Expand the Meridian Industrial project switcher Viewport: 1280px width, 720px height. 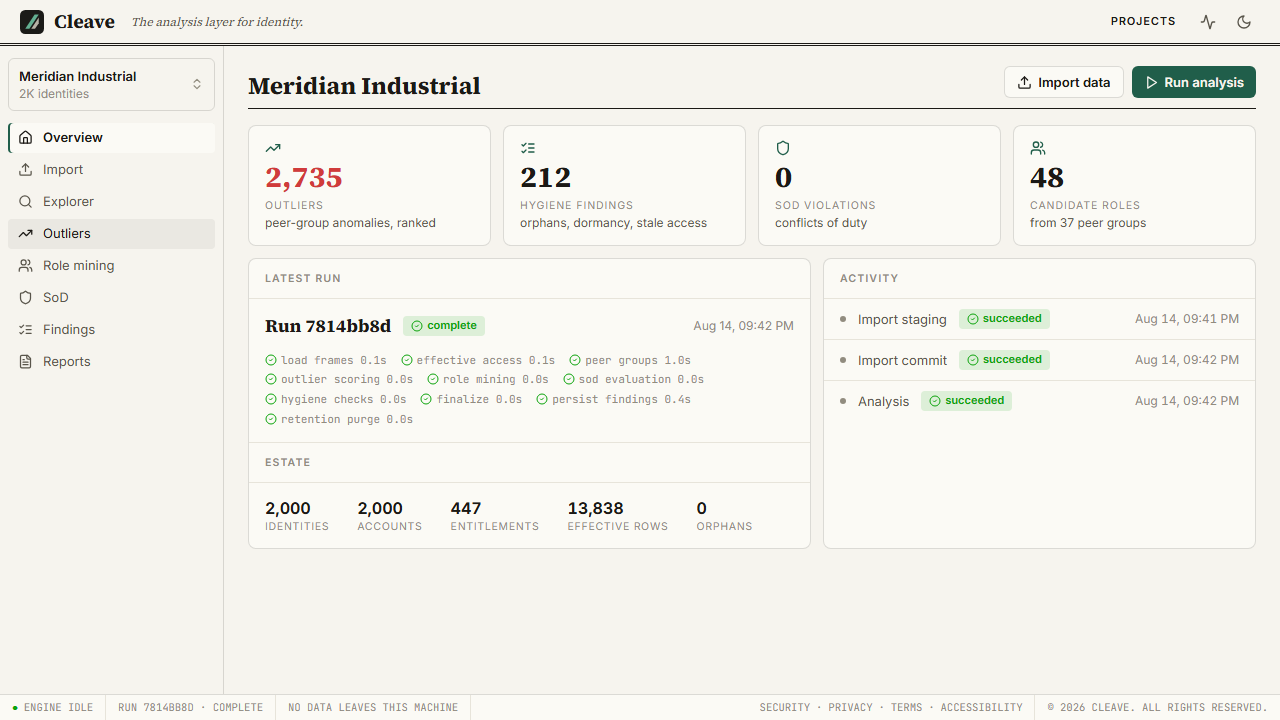[111, 84]
